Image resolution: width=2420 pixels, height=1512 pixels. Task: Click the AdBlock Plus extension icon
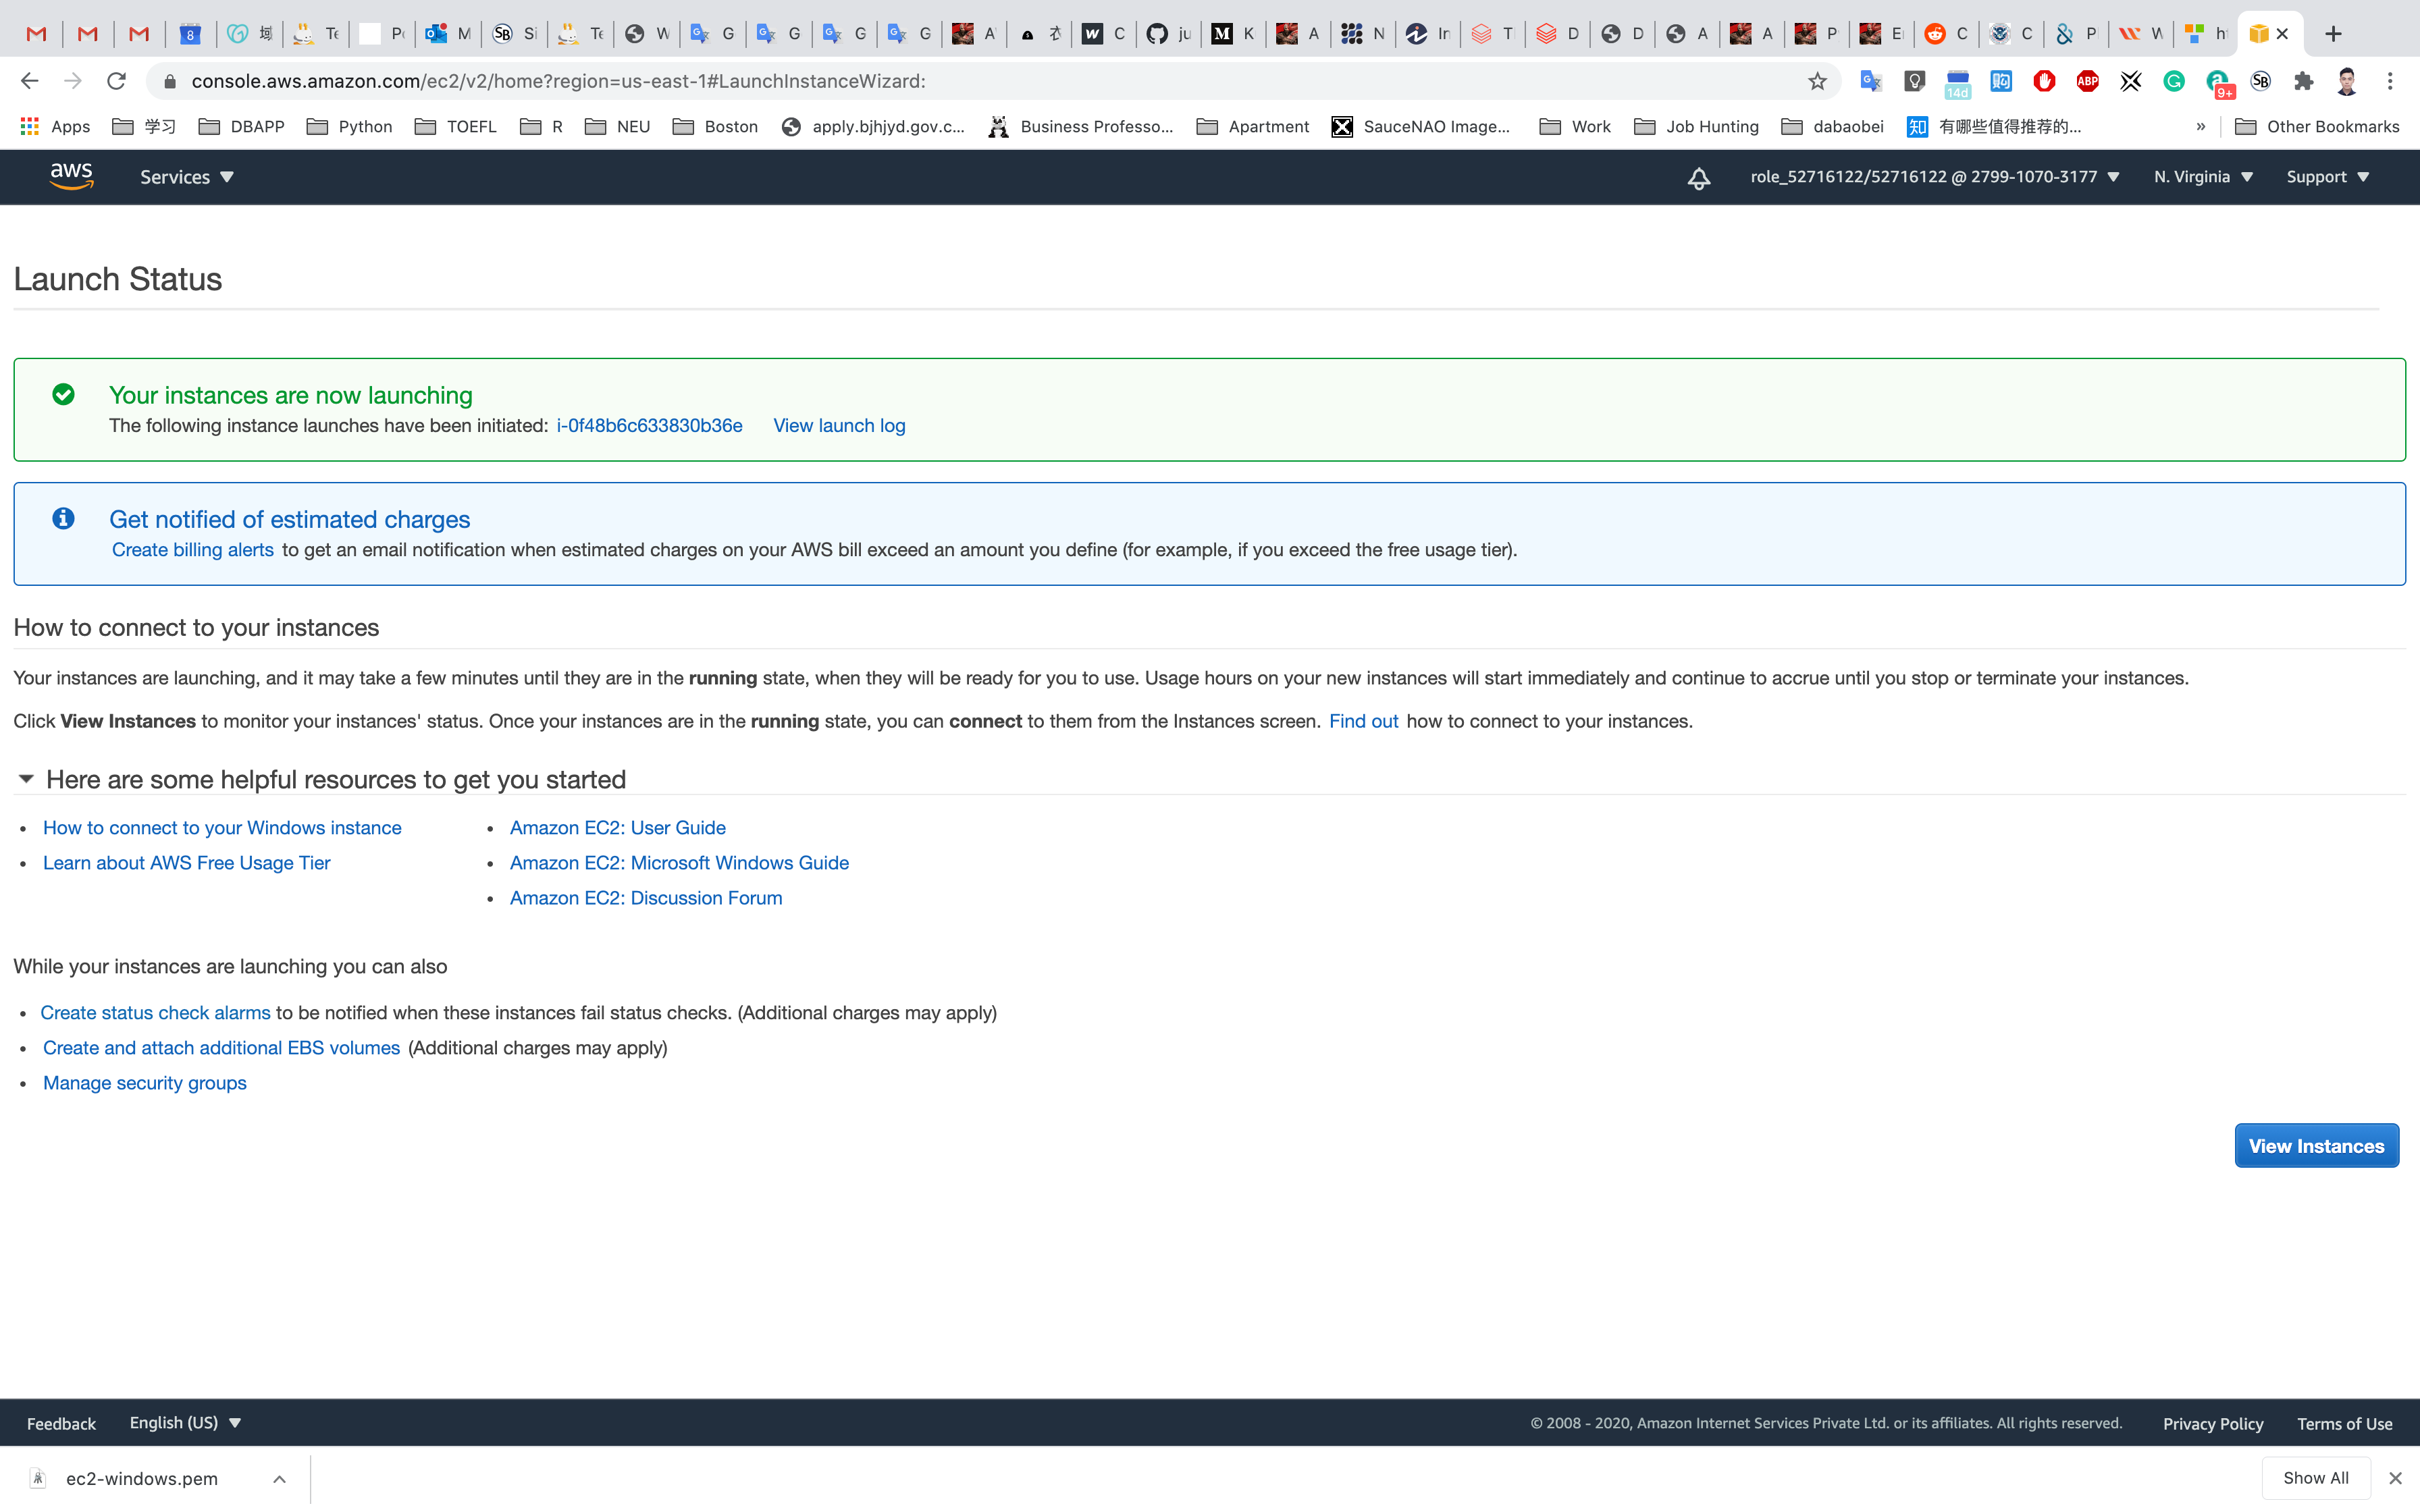coord(2087,81)
